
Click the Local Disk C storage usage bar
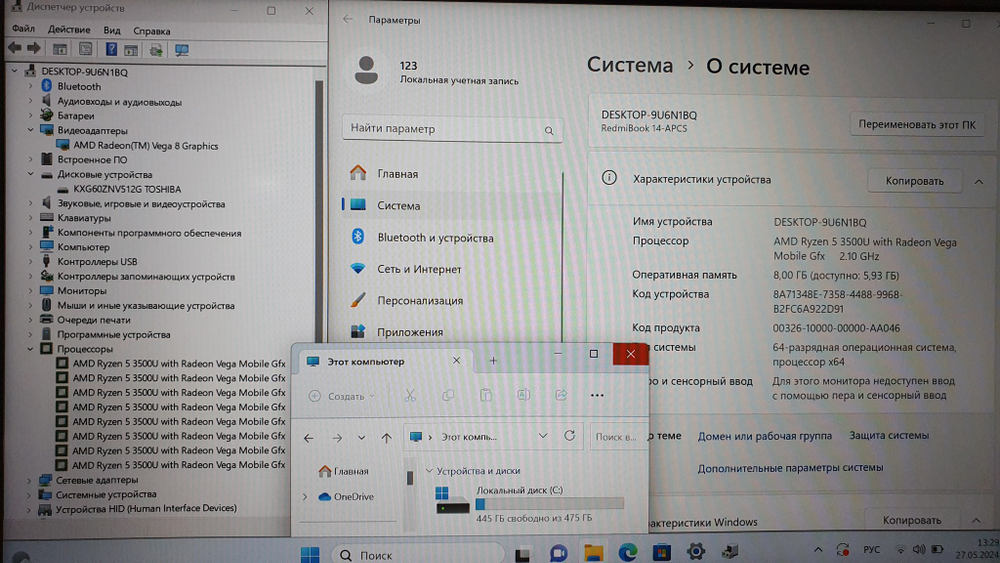(x=549, y=504)
